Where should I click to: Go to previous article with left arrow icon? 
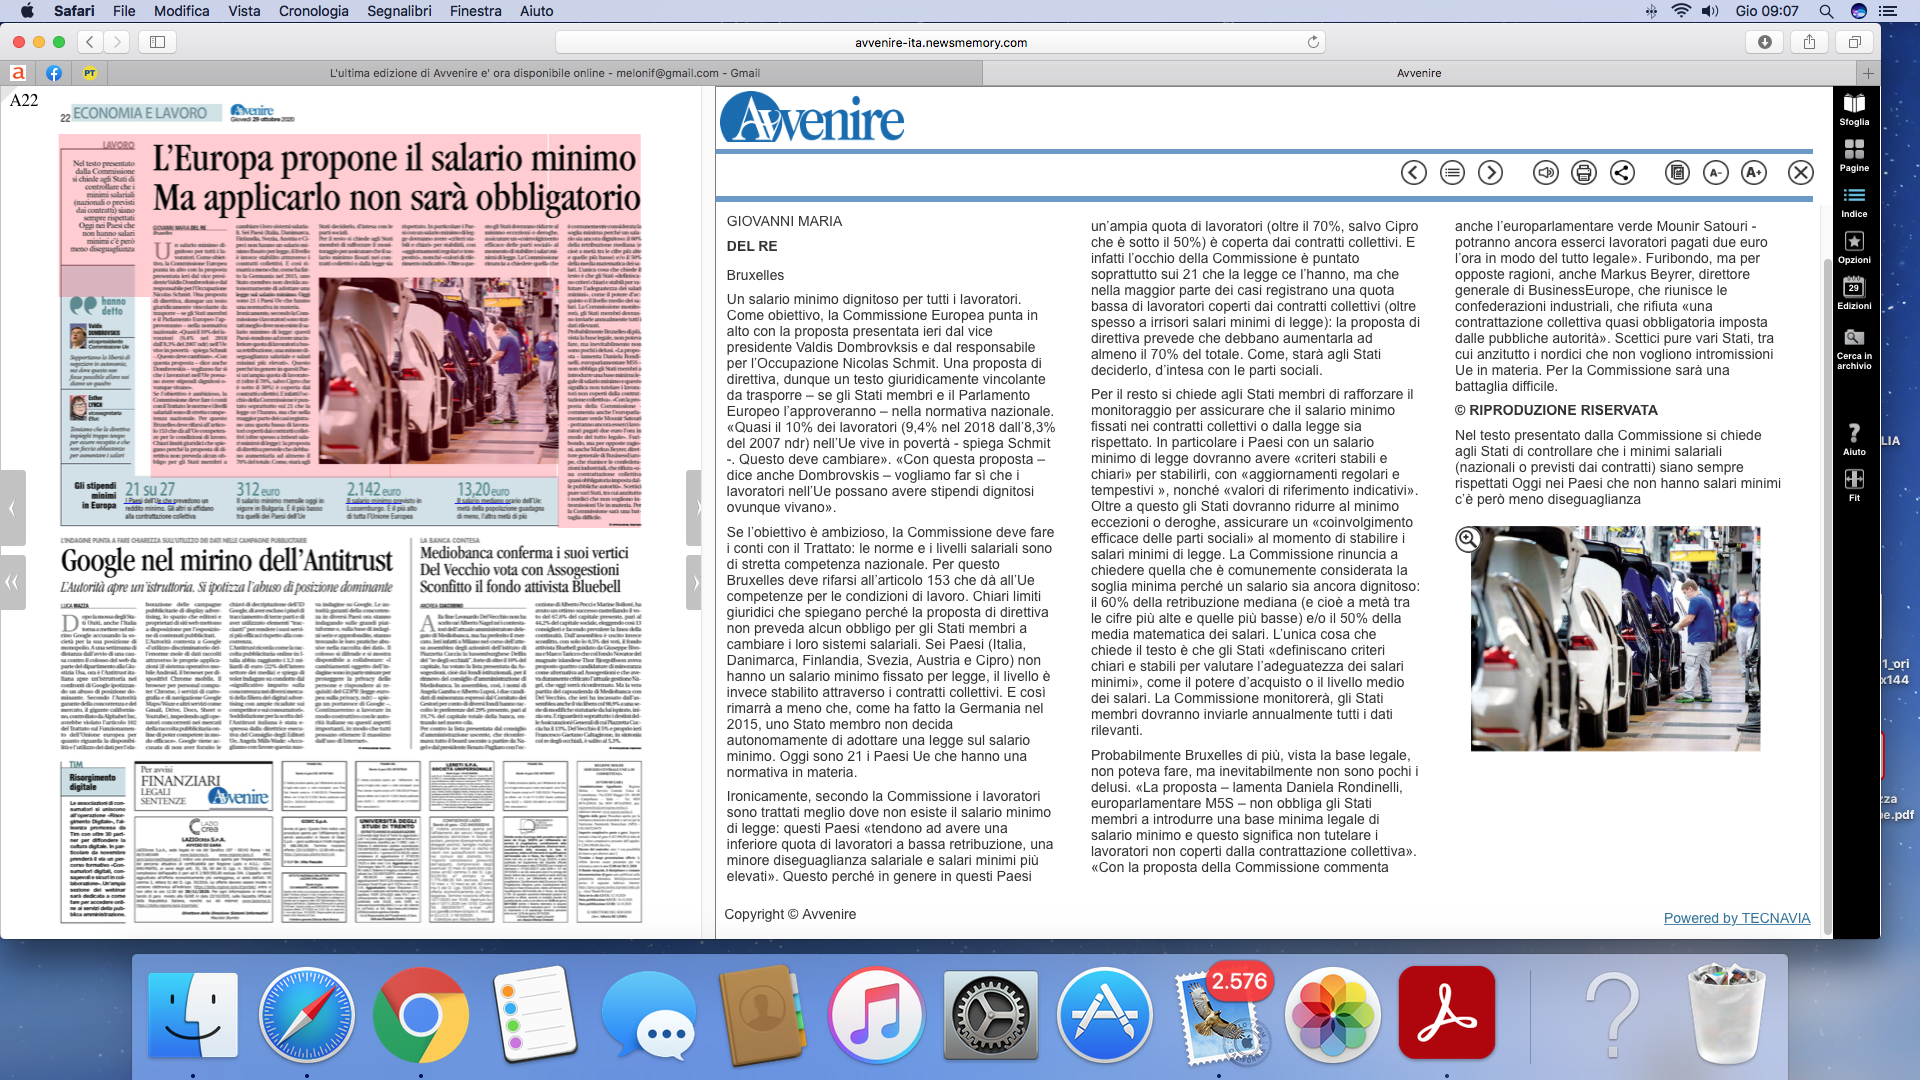tap(1413, 173)
